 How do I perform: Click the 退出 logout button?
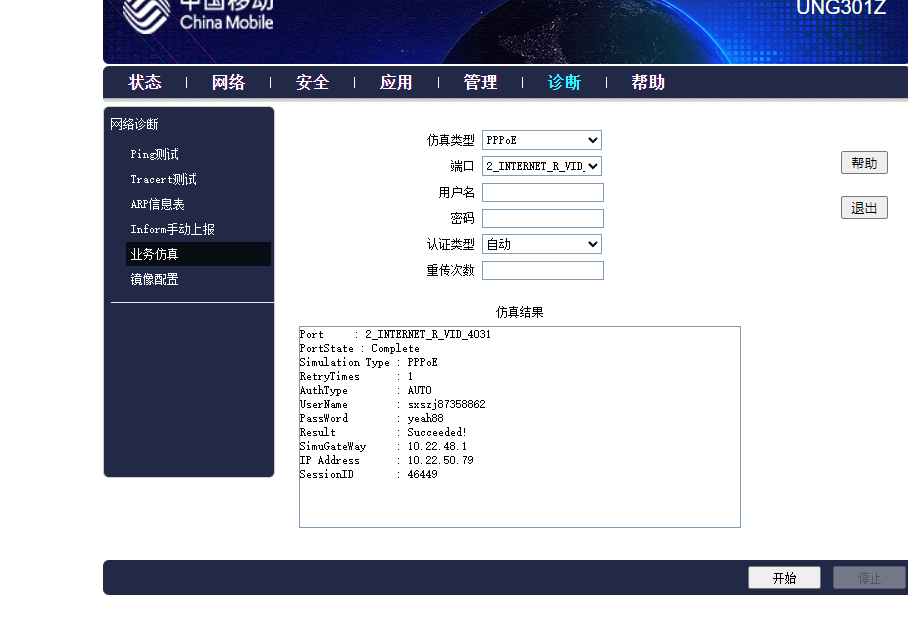point(864,208)
